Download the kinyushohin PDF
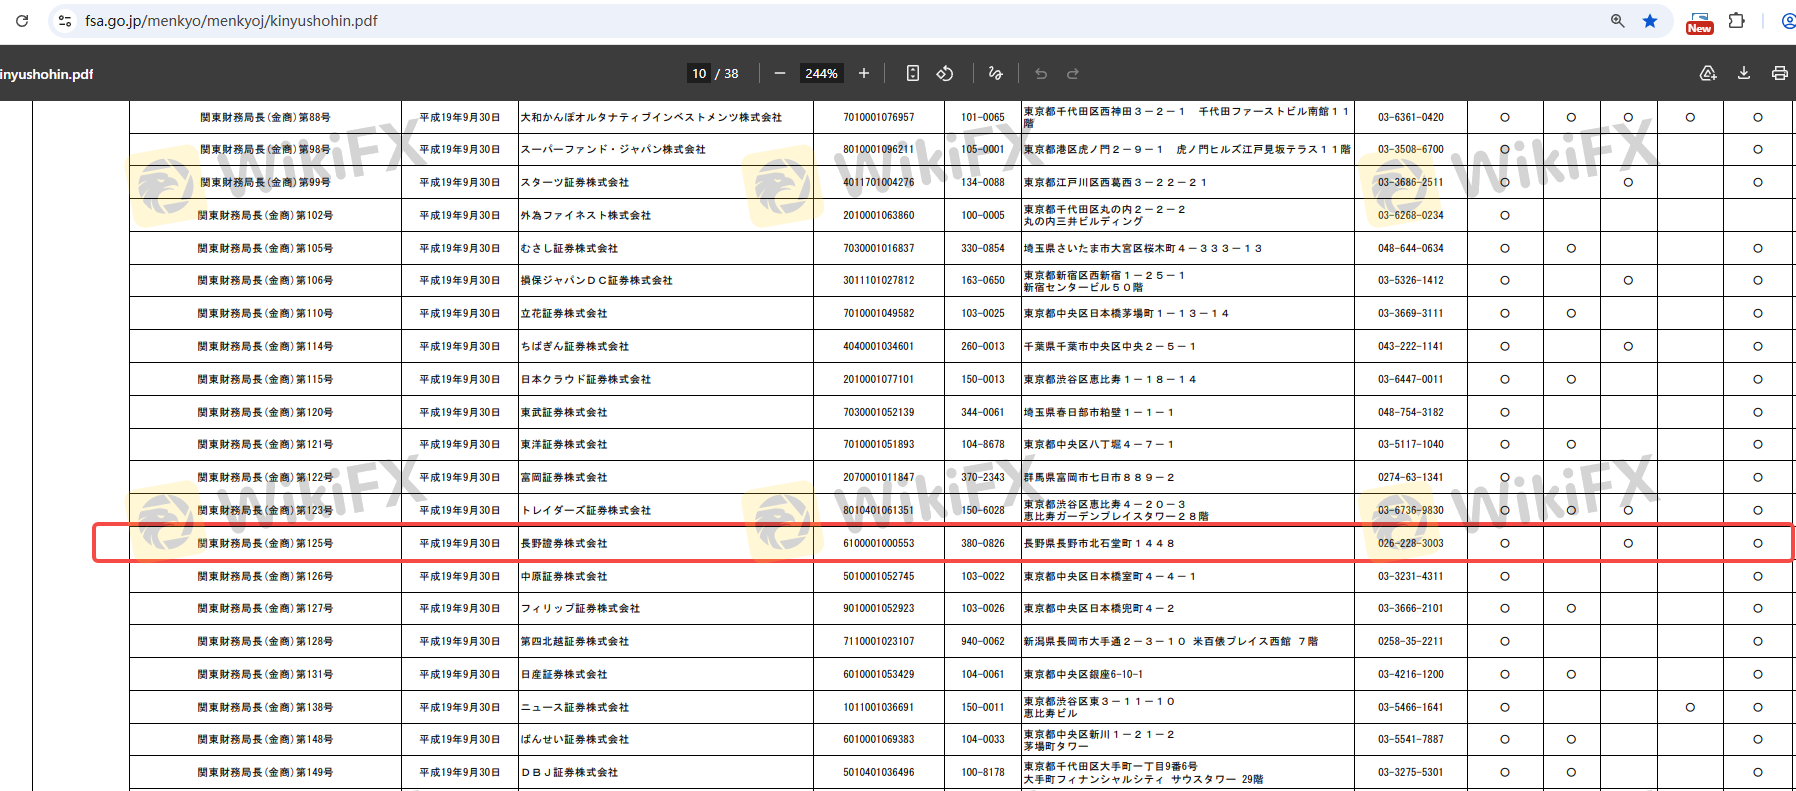This screenshot has width=1796, height=791. point(1744,73)
